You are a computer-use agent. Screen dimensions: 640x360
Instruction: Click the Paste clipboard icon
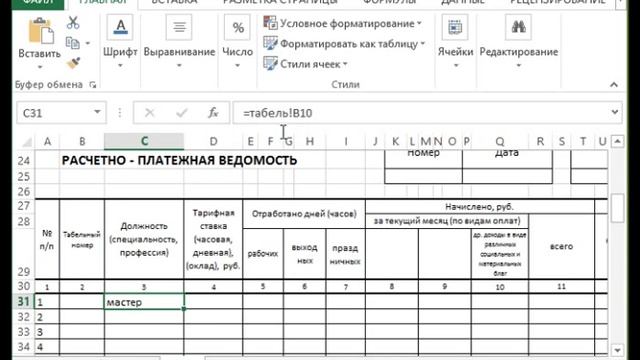coord(40,31)
